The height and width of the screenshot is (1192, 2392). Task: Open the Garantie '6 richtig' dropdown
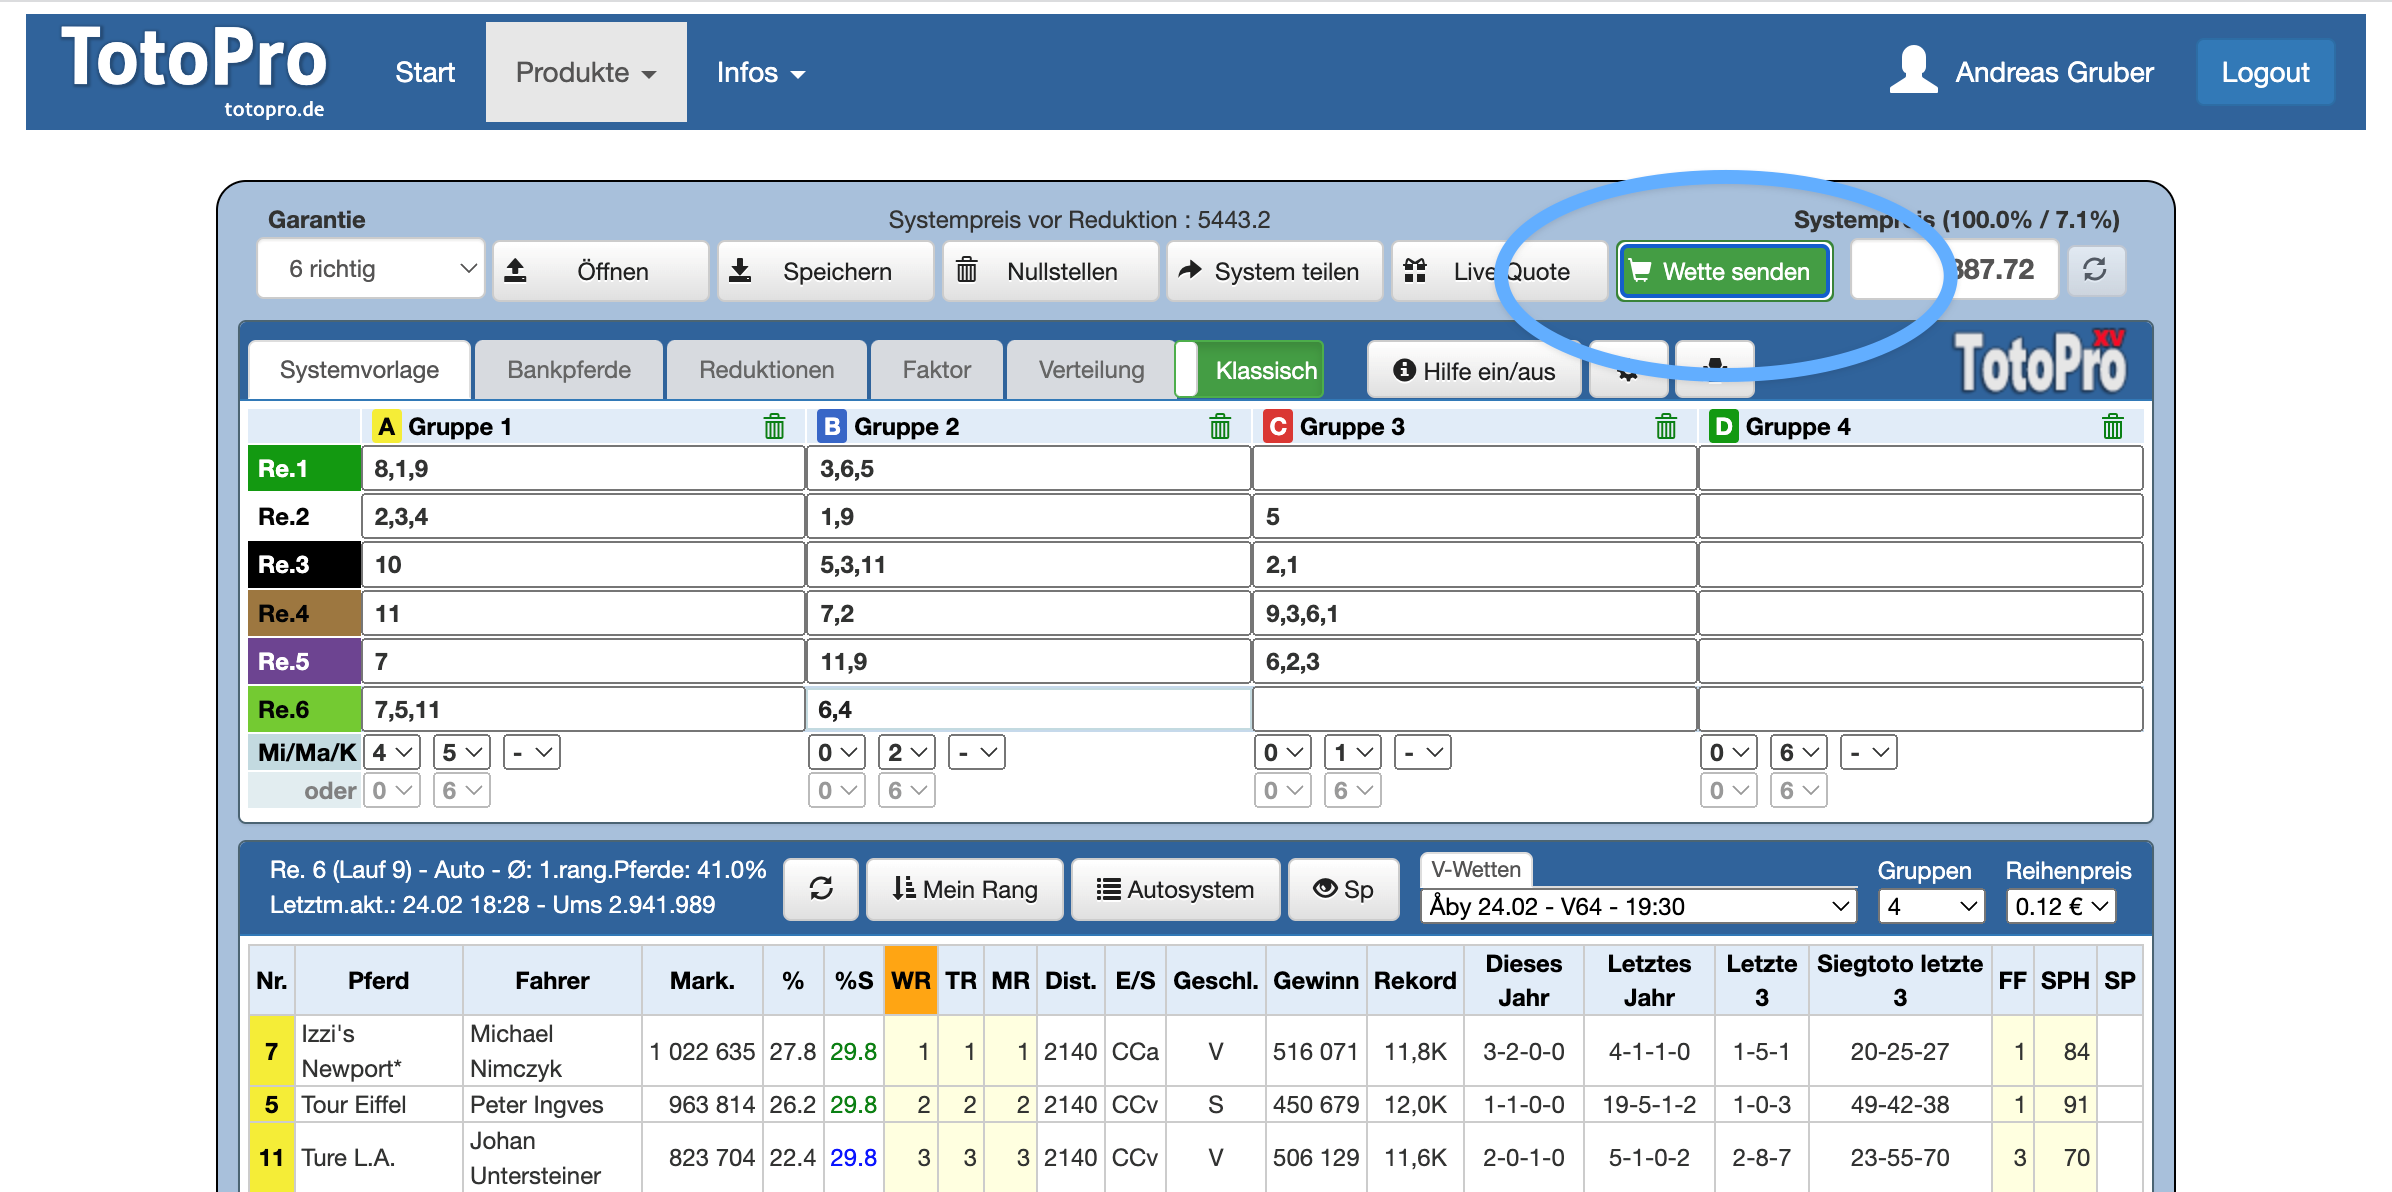371,269
